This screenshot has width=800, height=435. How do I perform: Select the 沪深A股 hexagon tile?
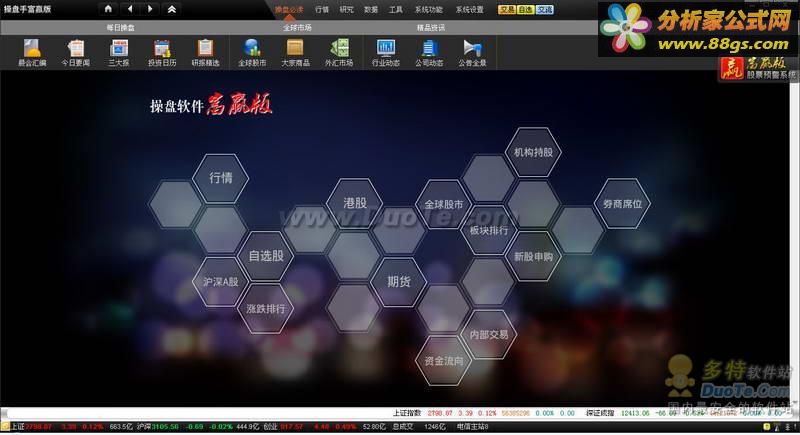coord(220,282)
